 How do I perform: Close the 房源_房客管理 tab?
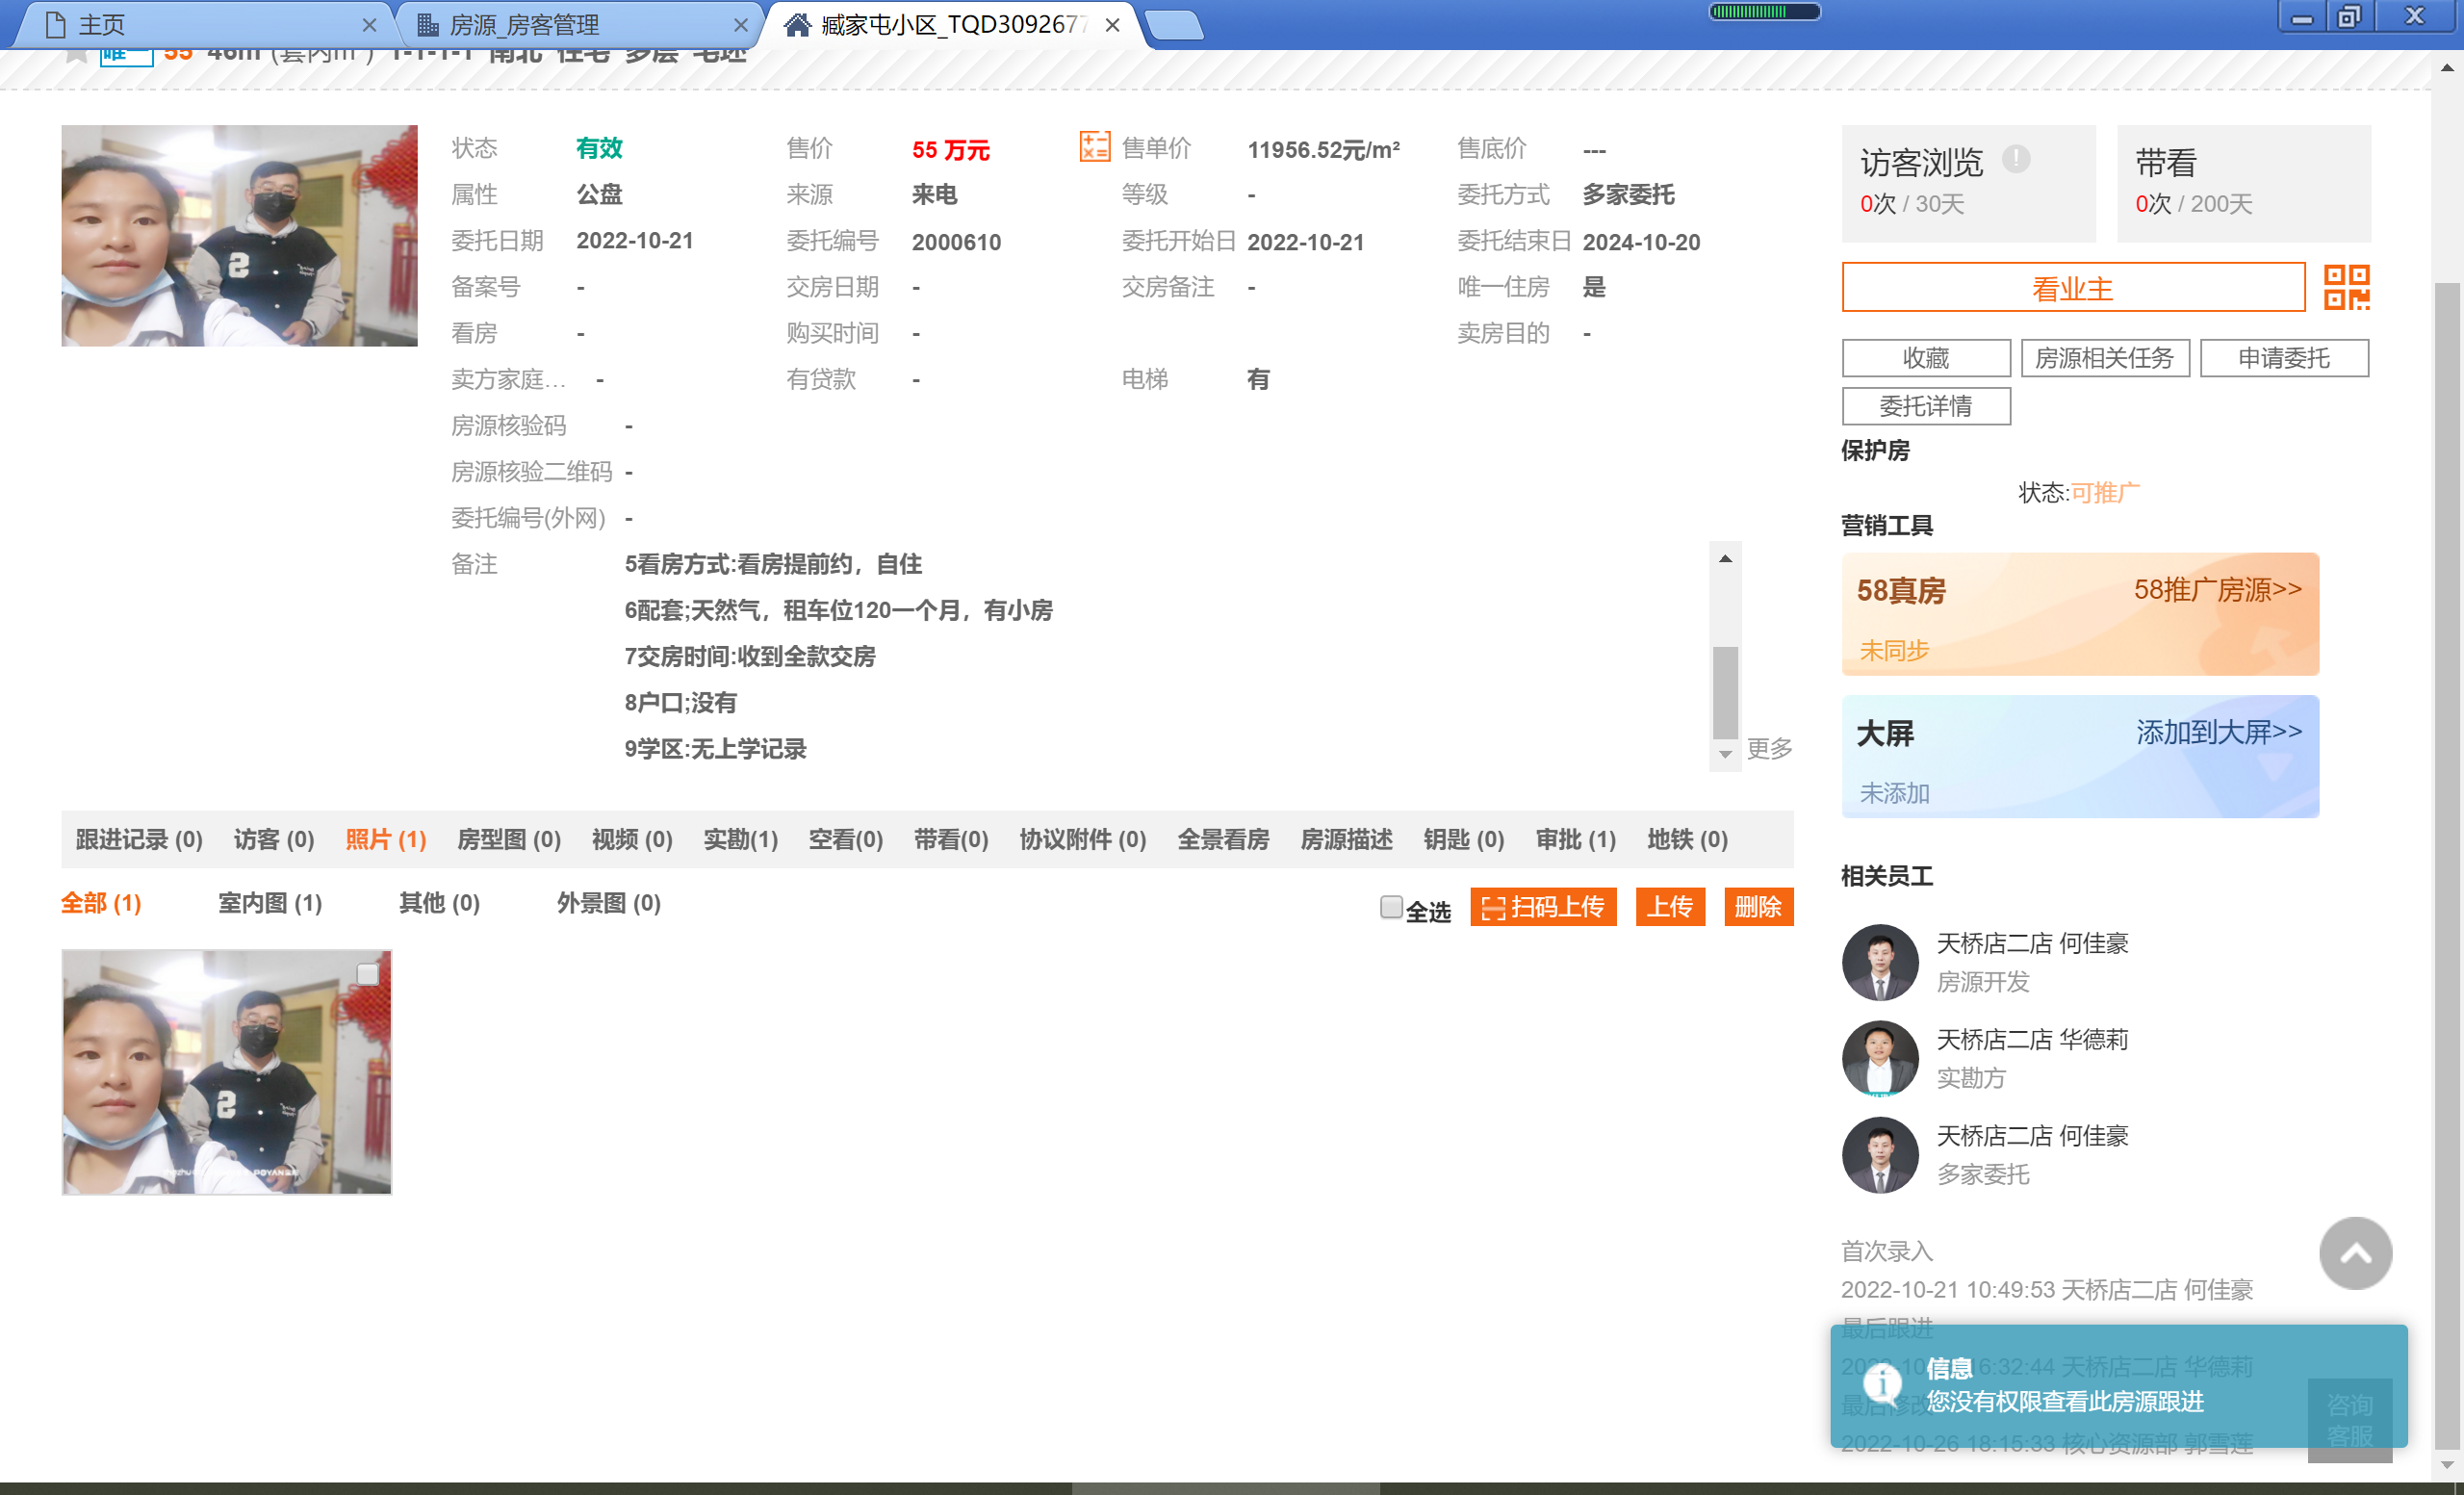pos(740,25)
